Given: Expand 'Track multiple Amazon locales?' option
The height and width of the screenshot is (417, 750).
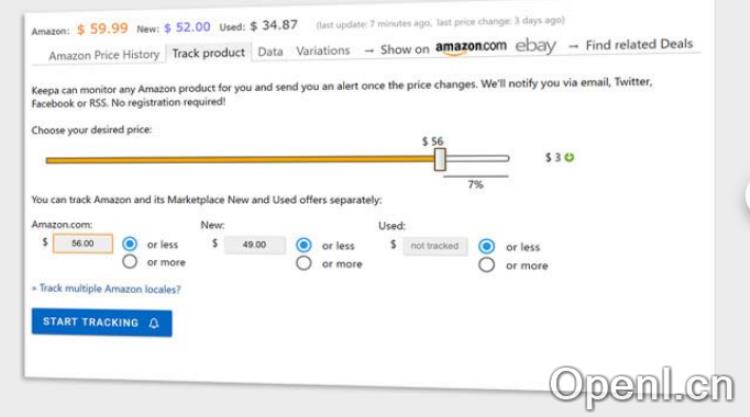Looking at the screenshot, I should pyautogui.click(x=106, y=289).
